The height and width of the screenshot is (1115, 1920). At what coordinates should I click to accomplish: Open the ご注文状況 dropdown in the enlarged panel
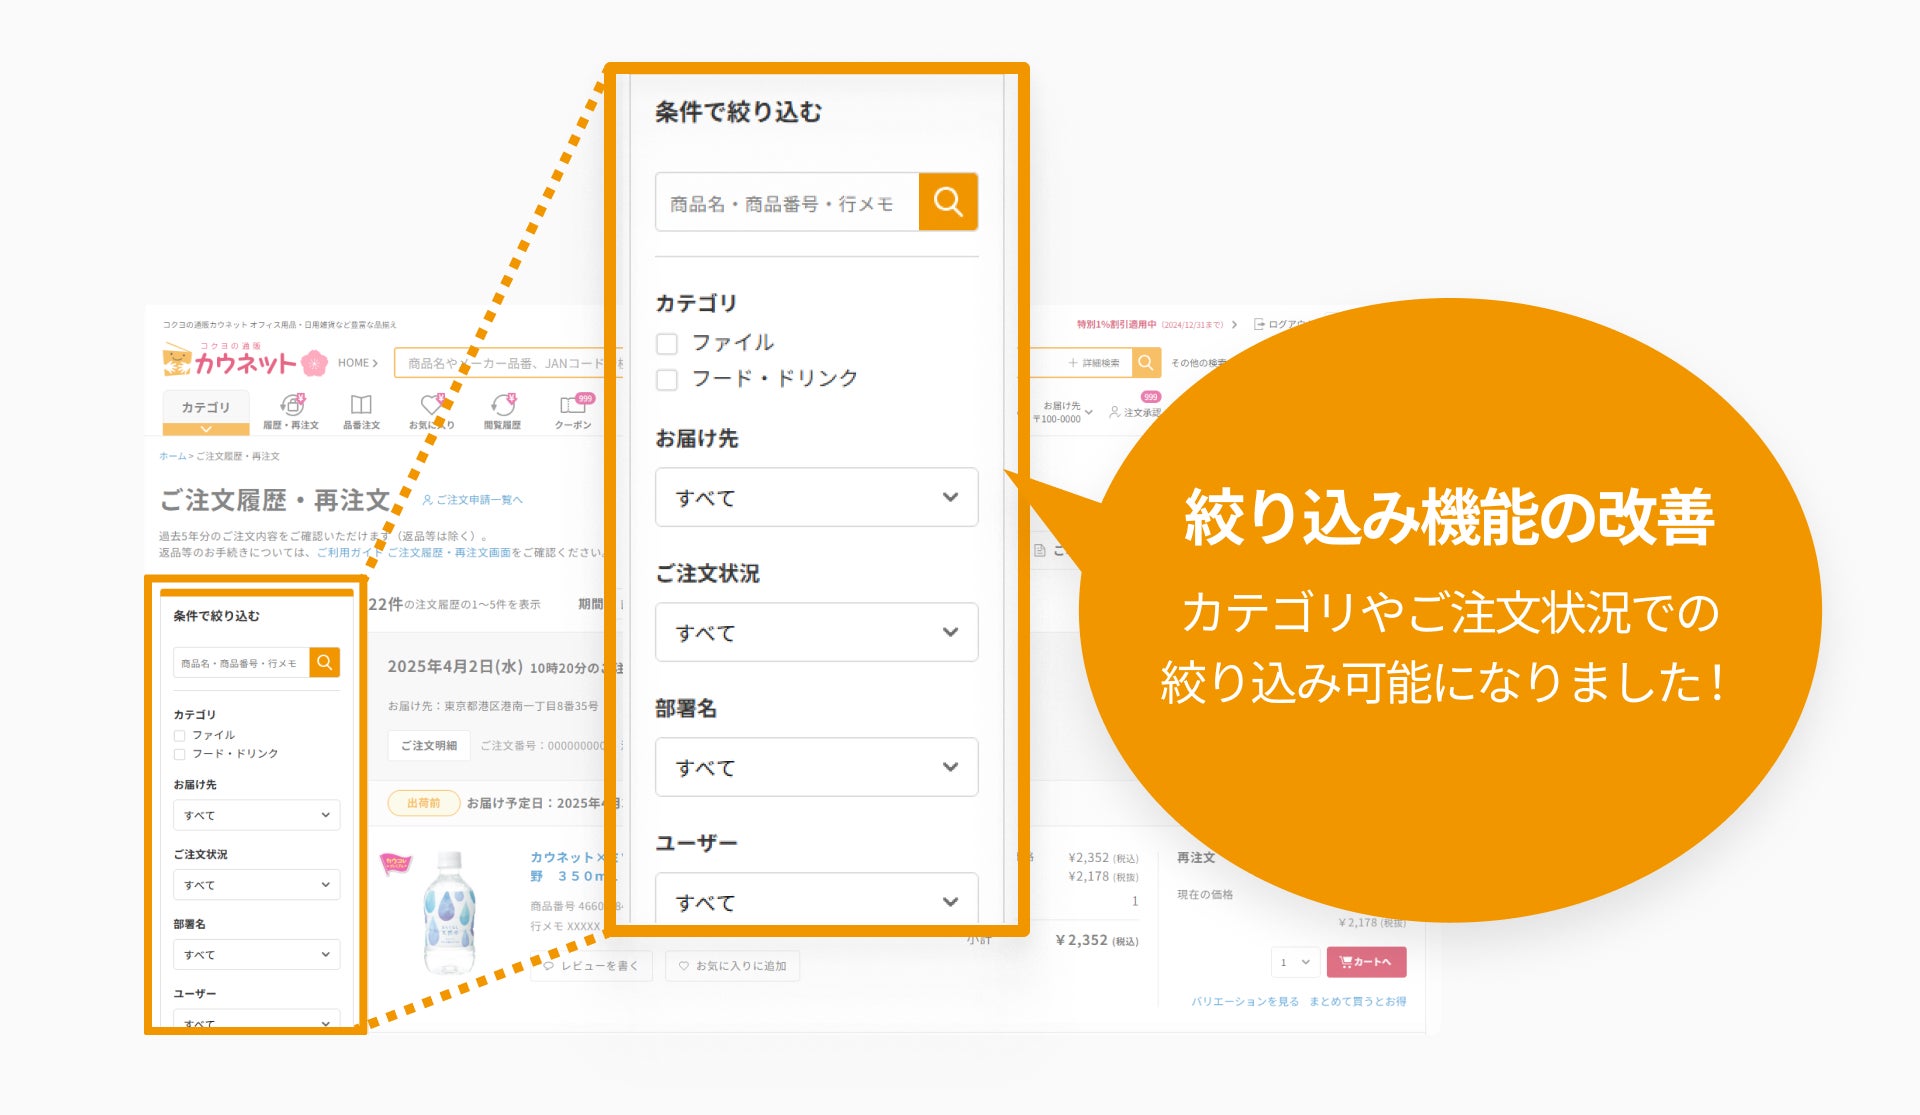(816, 632)
